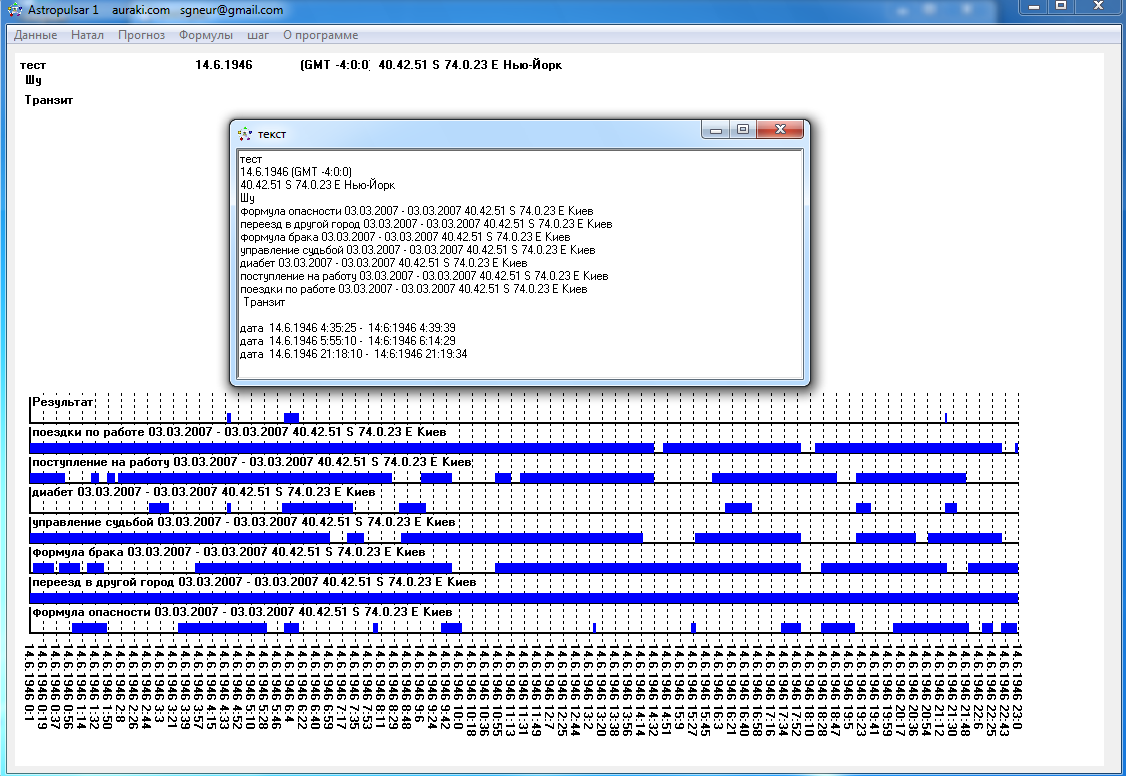Click the Результат row label in chart
This screenshot has height=776, width=1126.
coord(63,402)
